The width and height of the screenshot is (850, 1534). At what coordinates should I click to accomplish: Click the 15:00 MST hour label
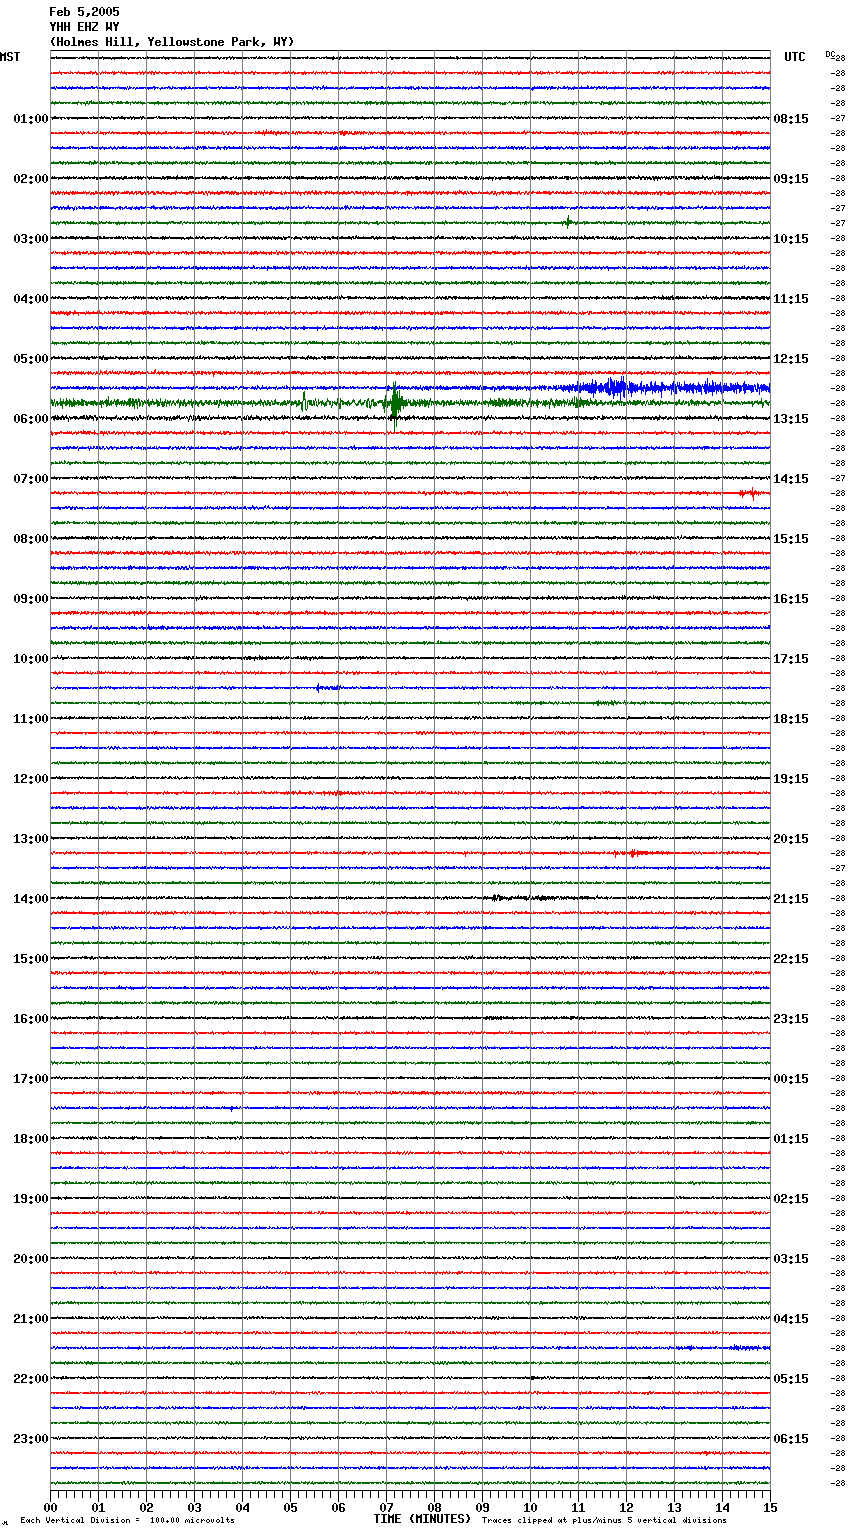point(31,959)
